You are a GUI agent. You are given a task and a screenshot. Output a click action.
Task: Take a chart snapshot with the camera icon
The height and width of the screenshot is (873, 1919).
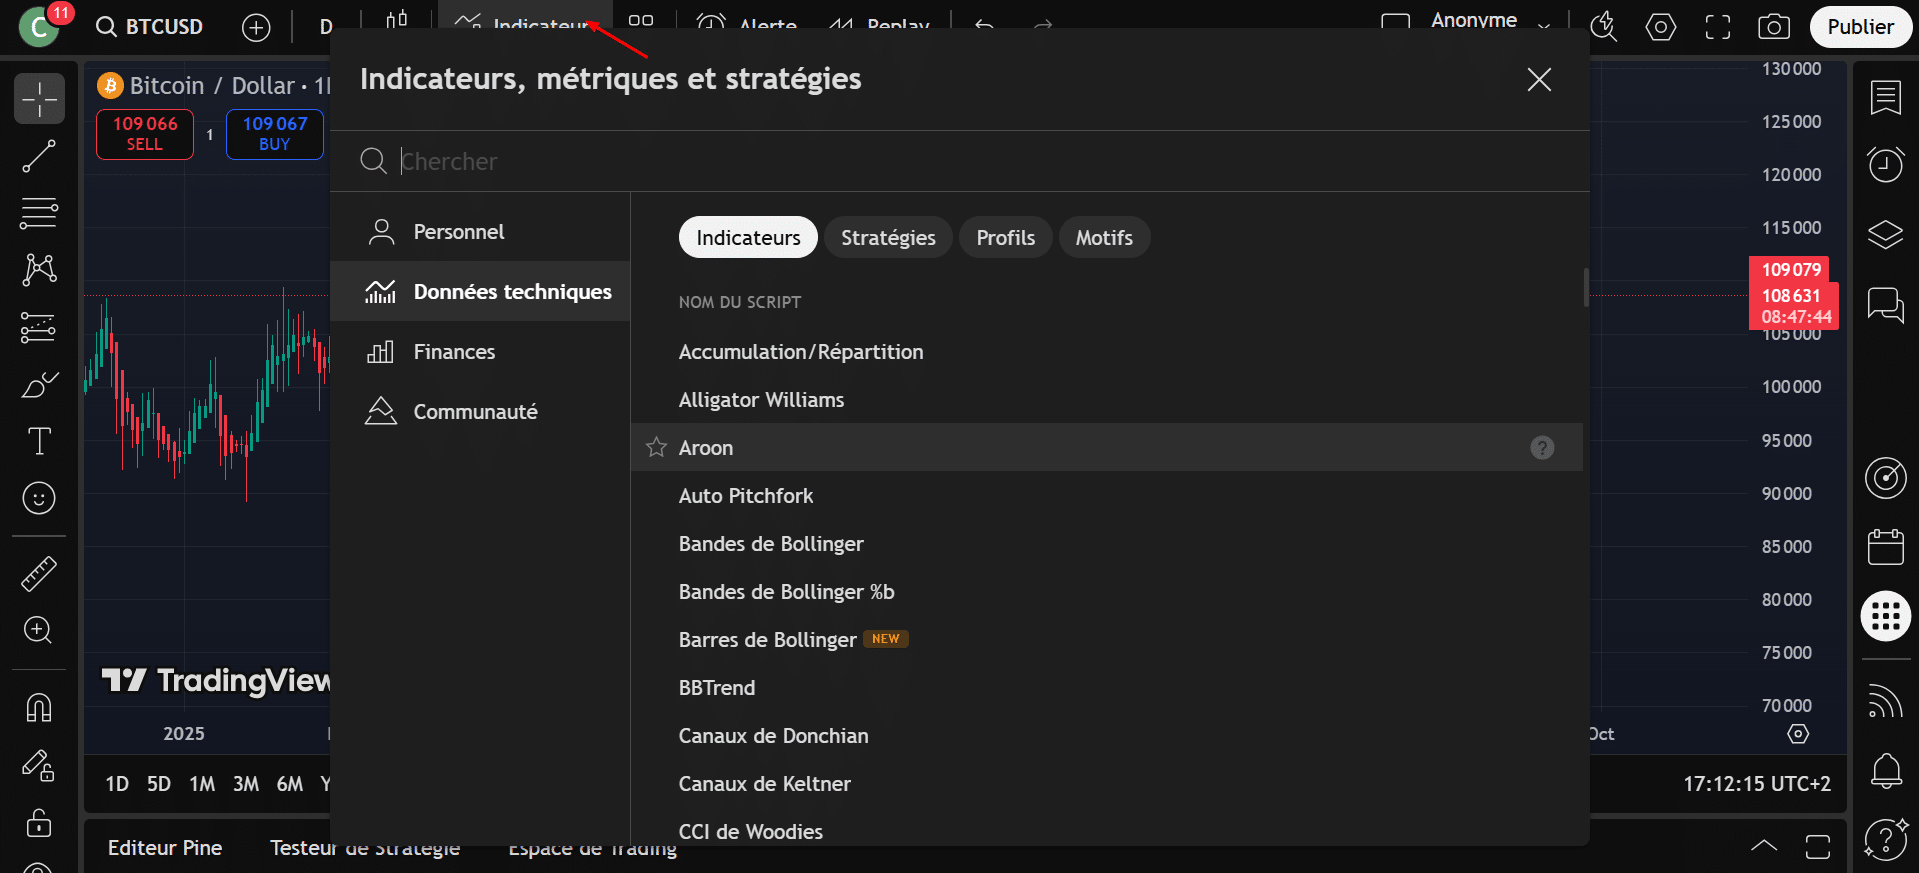pyautogui.click(x=1774, y=27)
